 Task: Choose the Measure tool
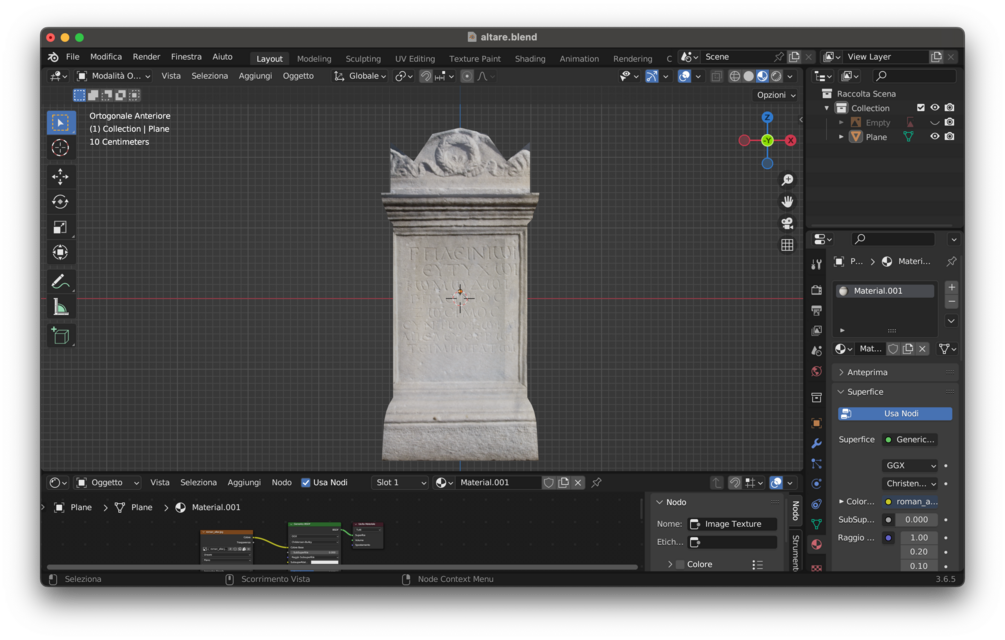coord(60,307)
